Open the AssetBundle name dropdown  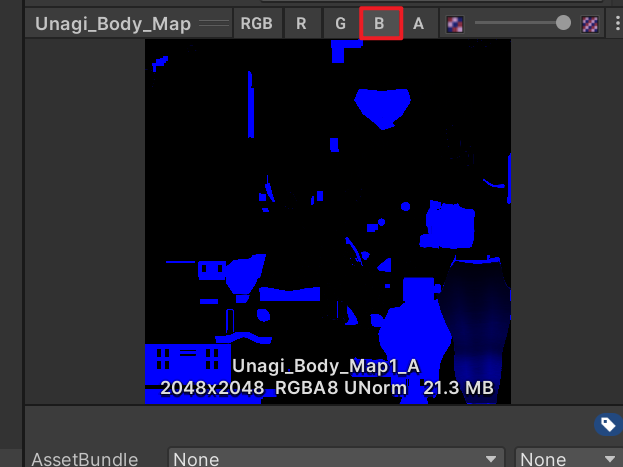(336, 459)
